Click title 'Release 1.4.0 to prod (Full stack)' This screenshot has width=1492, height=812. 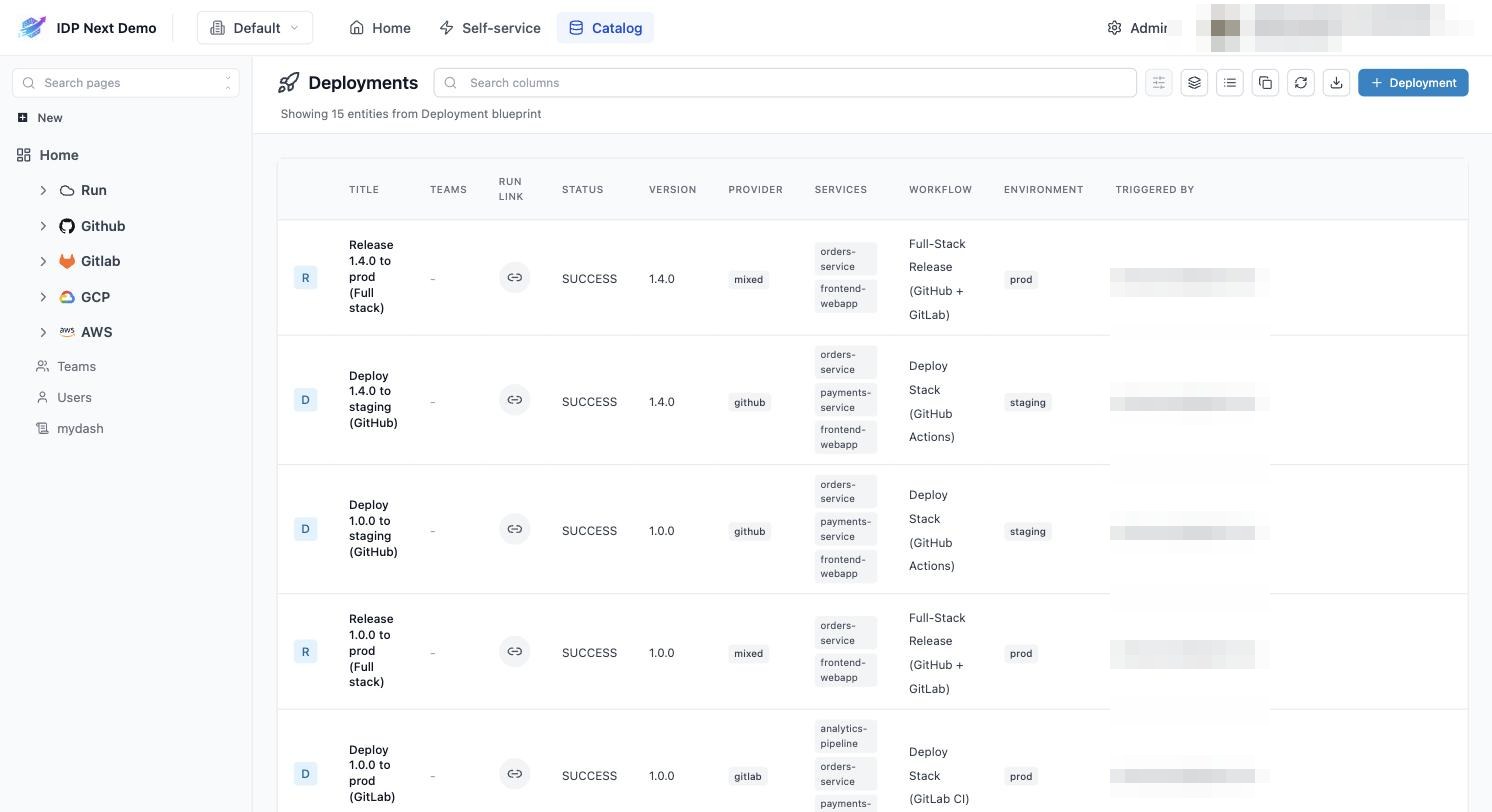pyautogui.click(x=371, y=277)
